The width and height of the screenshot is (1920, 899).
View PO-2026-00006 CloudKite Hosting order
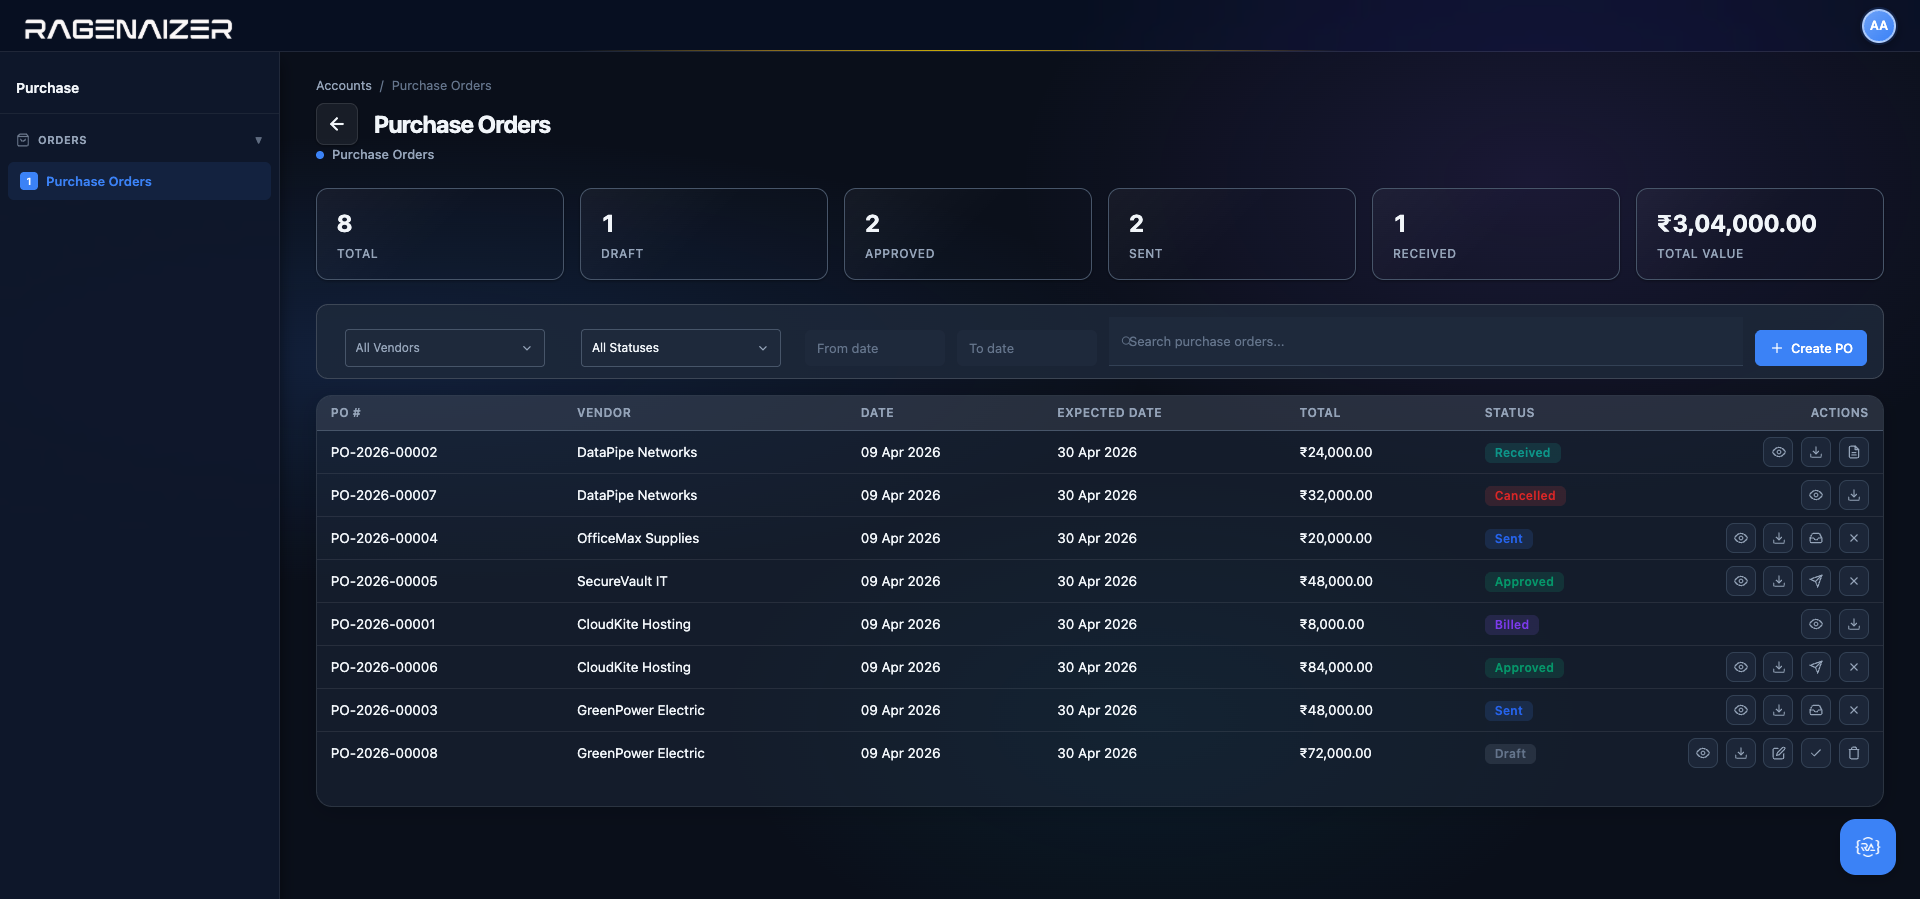click(x=1741, y=667)
